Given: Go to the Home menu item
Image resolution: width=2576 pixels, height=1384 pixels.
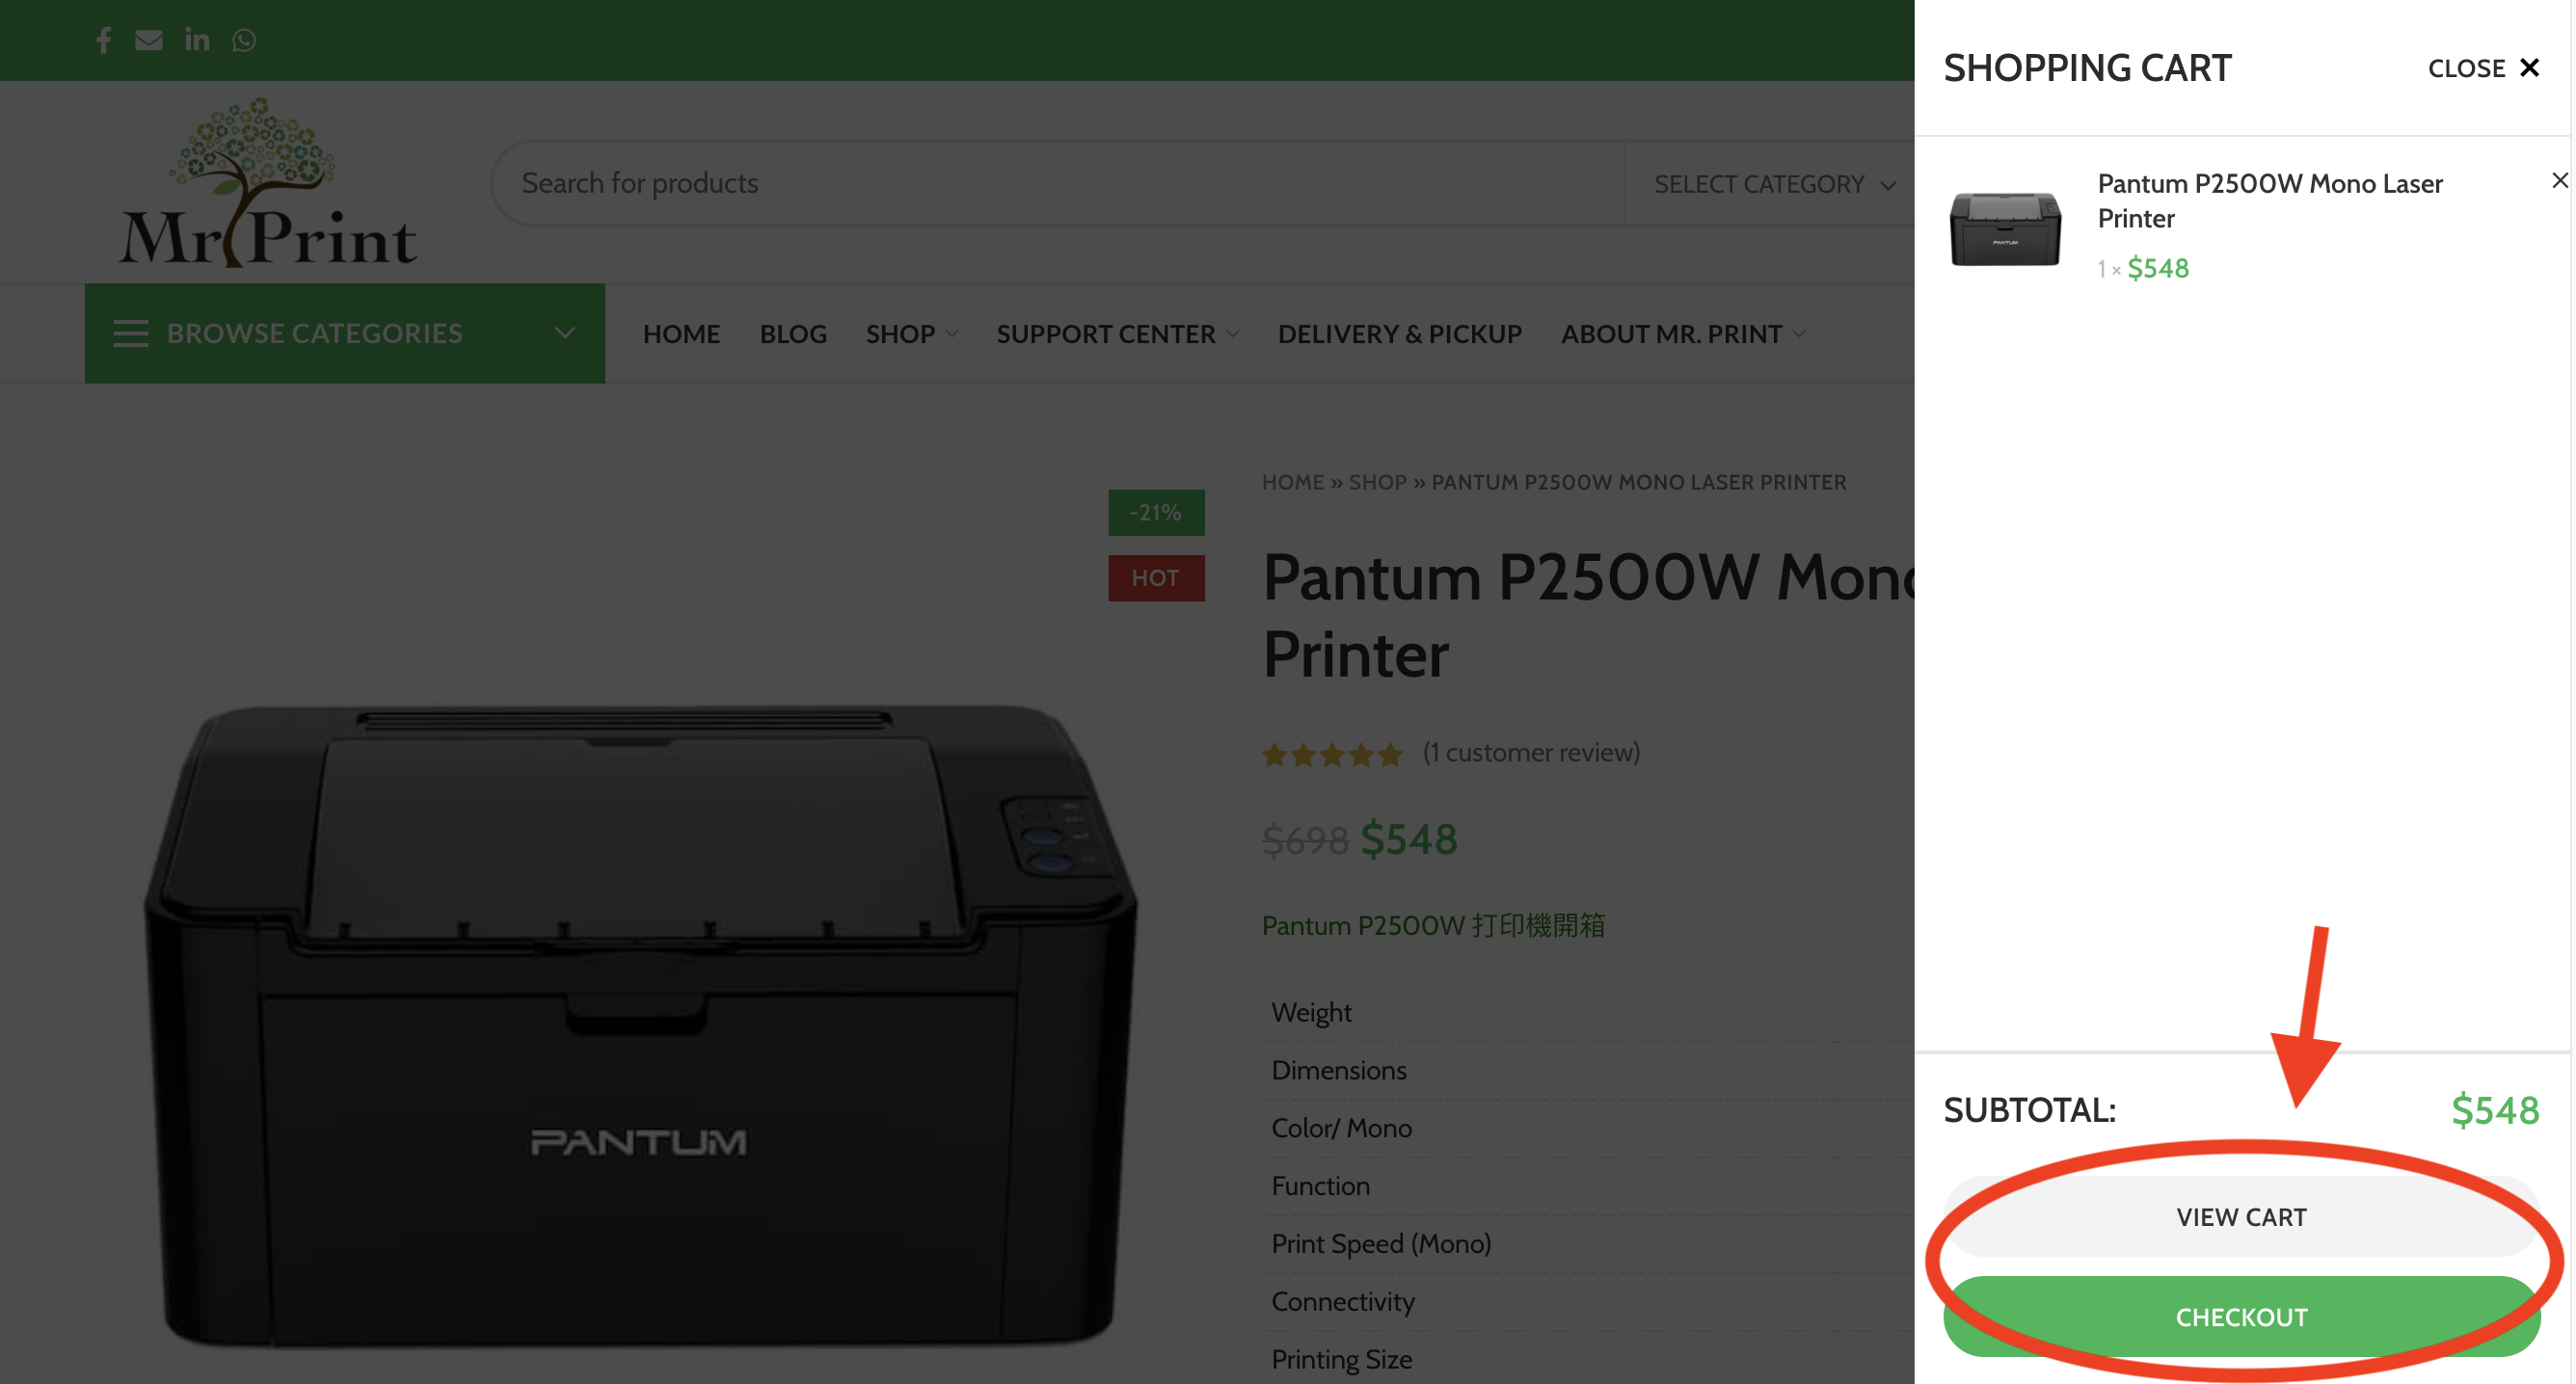Looking at the screenshot, I should click(x=681, y=334).
